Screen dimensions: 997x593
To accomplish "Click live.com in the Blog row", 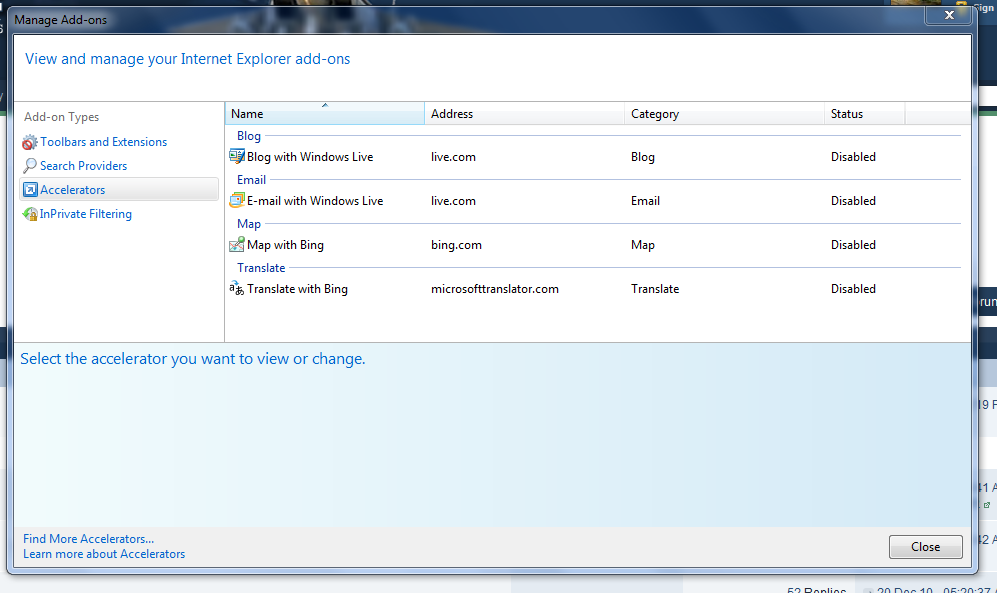I will (x=453, y=157).
